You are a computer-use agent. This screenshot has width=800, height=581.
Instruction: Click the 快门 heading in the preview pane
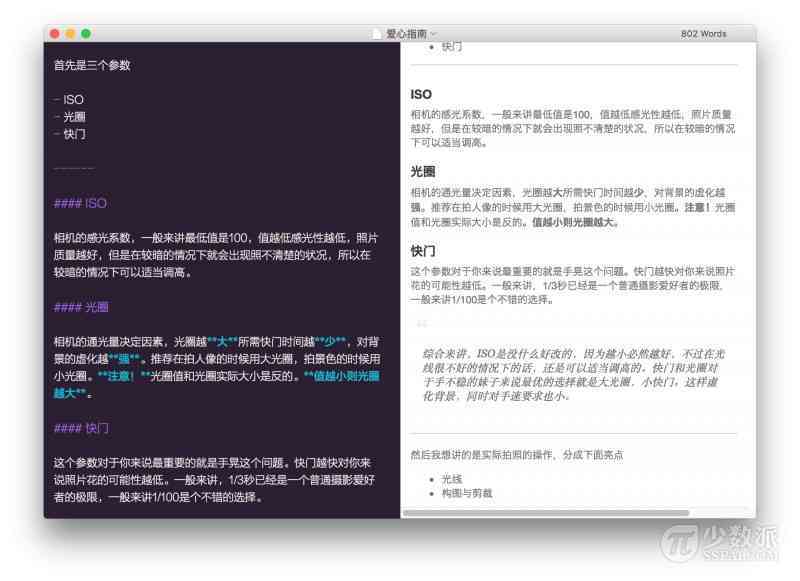click(x=423, y=251)
